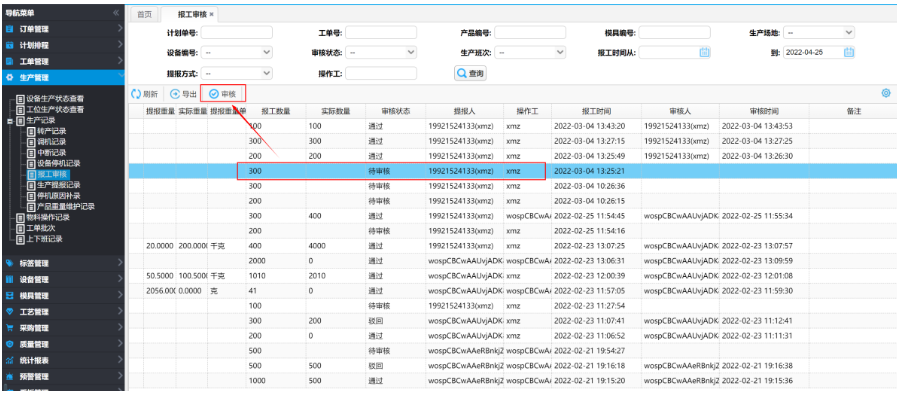Screen dimensions: 900x395
Task: Click the 备注 column header
Action: [853, 111]
